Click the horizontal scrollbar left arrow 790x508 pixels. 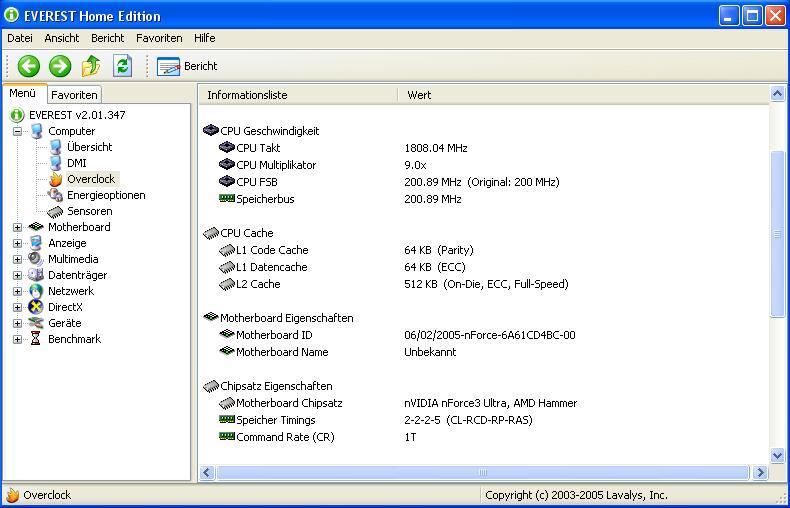[x=207, y=473]
